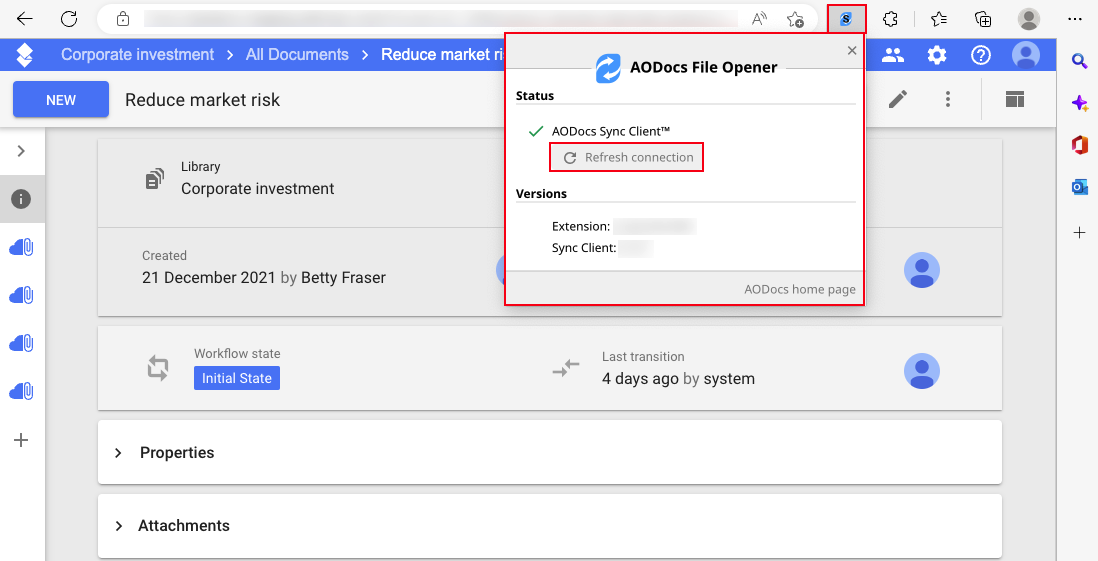The height and width of the screenshot is (561, 1098).
Task: Click the workflow state cycle icon
Action: pyautogui.click(x=158, y=368)
